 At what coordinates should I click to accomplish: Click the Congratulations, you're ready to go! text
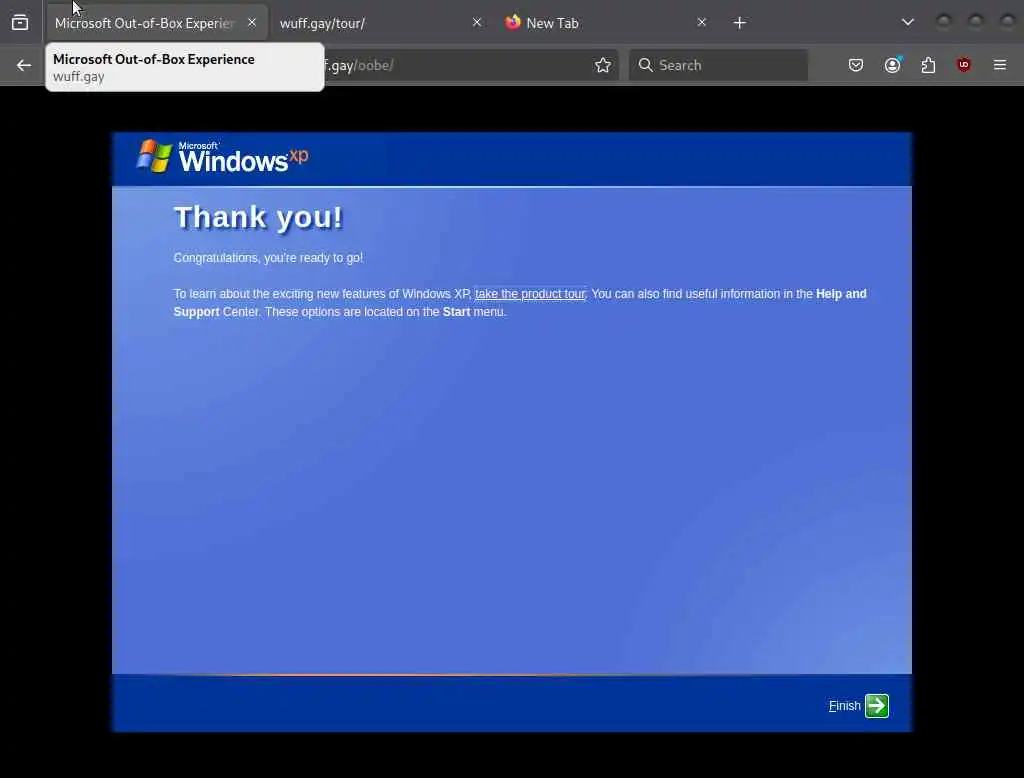pyautogui.click(x=268, y=258)
